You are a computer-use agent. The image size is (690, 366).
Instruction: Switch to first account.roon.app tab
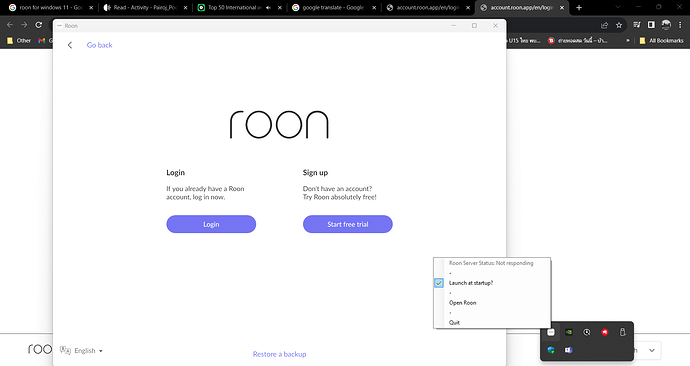coord(427,7)
